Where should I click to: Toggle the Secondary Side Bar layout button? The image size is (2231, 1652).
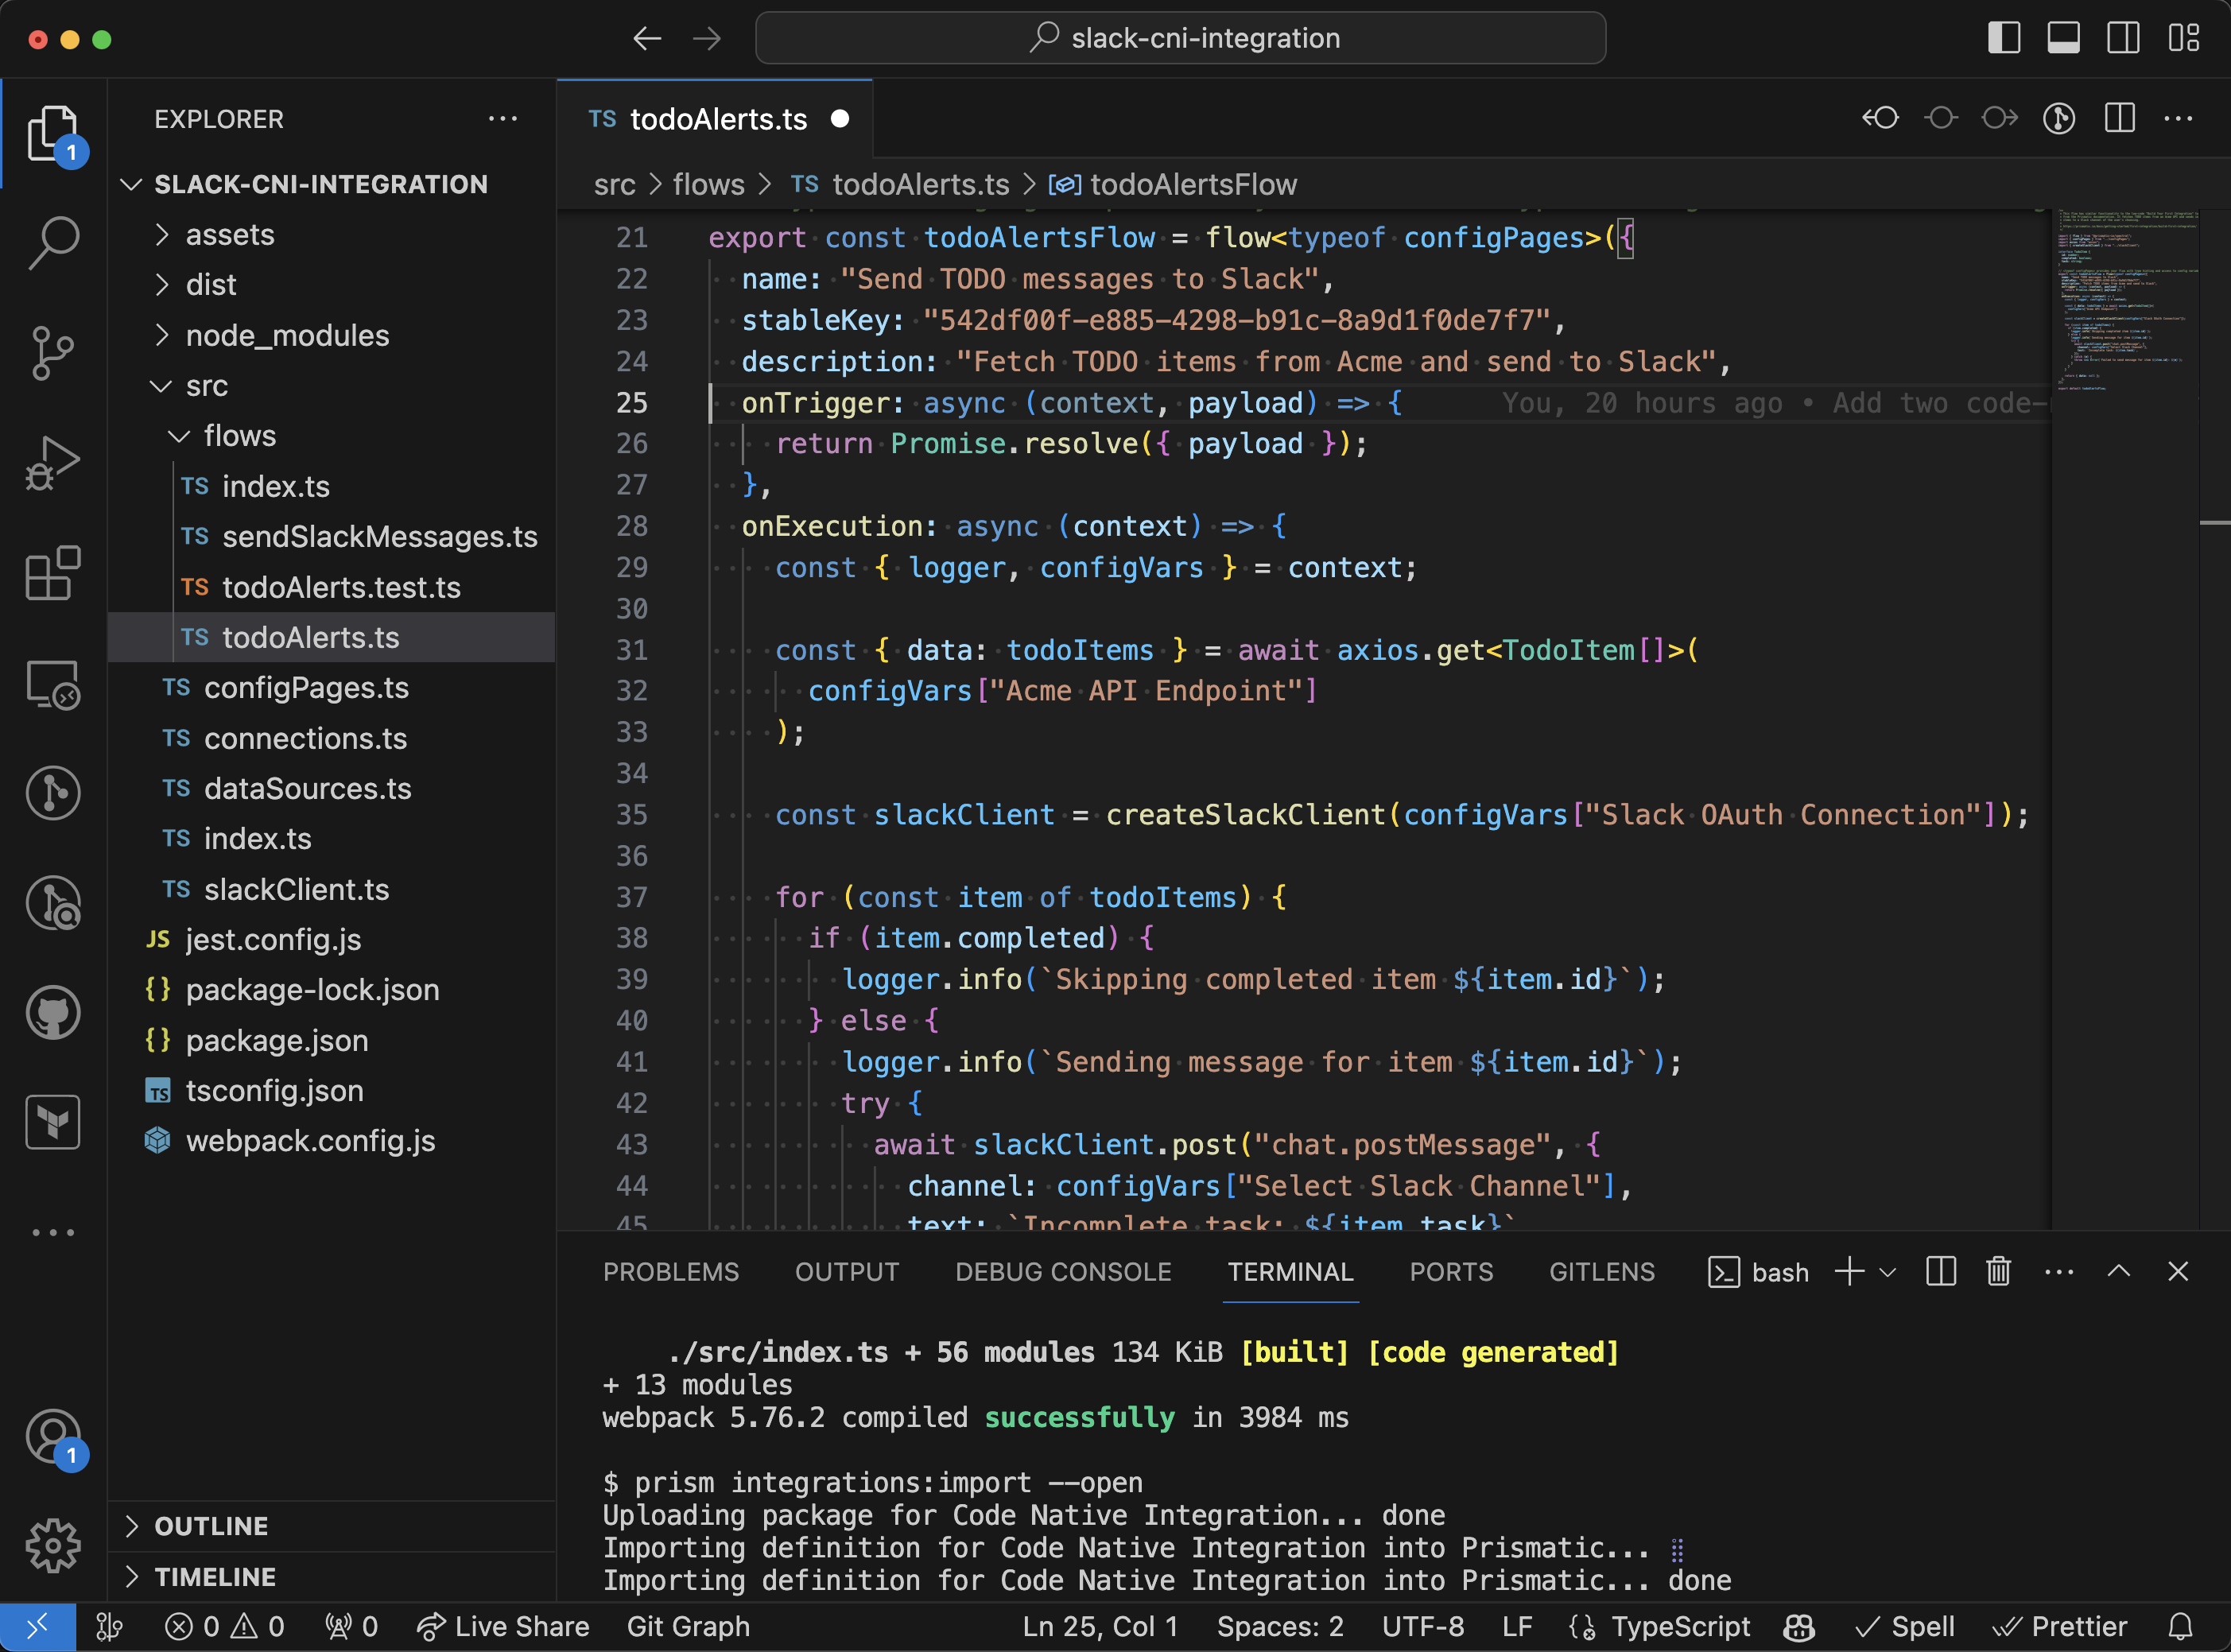point(2122,38)
